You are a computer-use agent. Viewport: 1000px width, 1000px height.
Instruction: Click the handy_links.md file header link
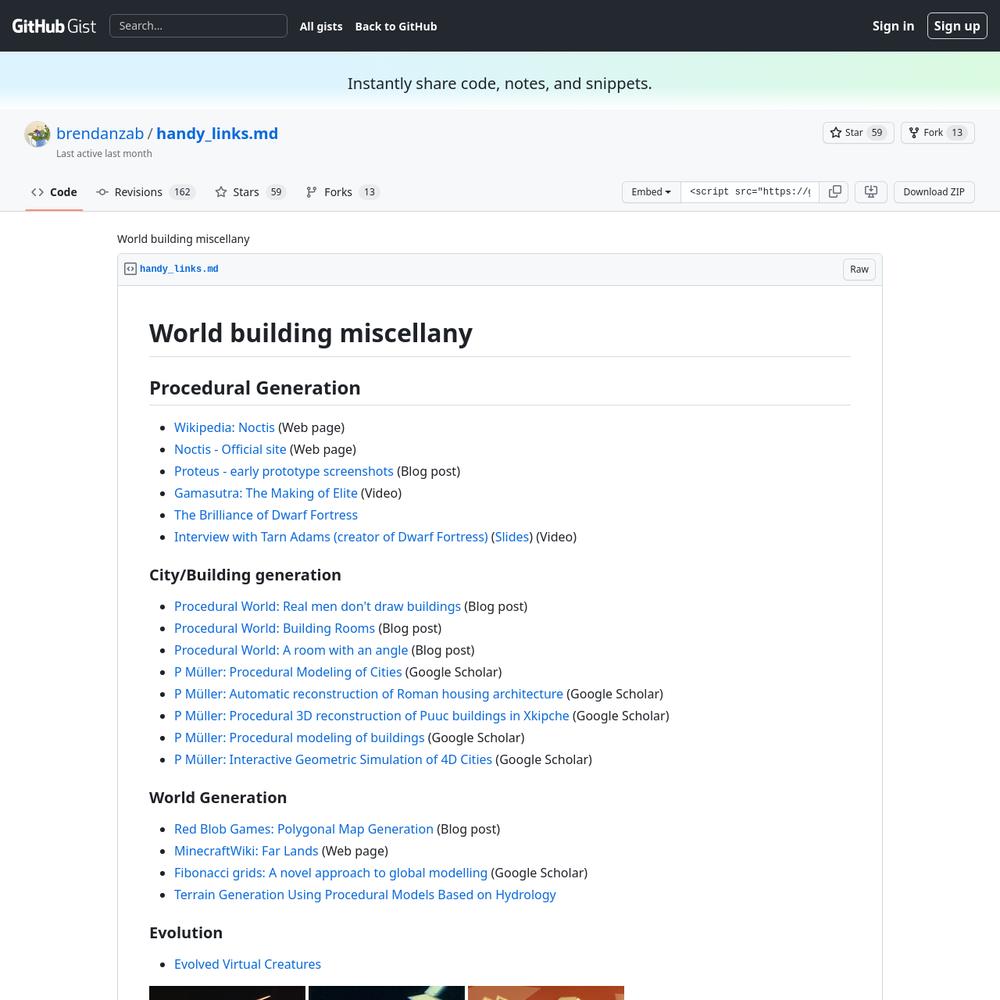pos(179,269)
